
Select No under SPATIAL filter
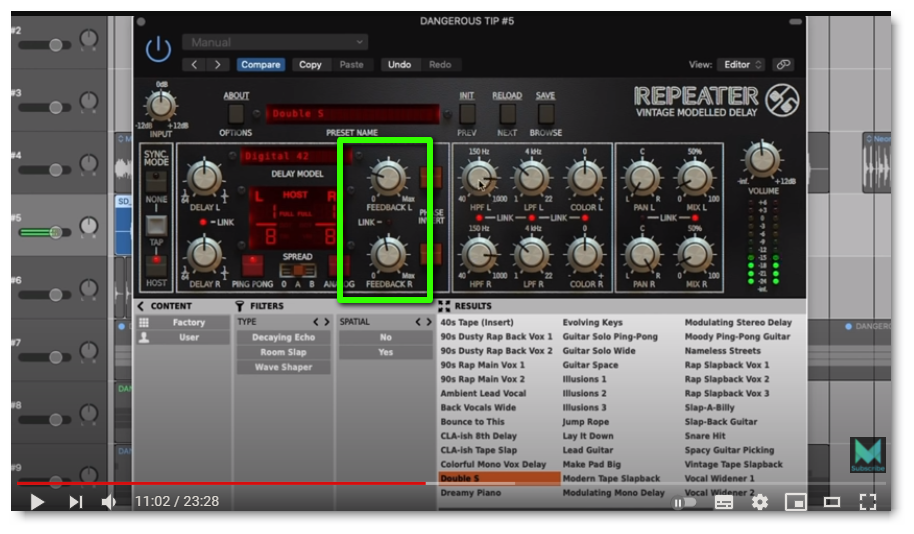tap(386, 338)
